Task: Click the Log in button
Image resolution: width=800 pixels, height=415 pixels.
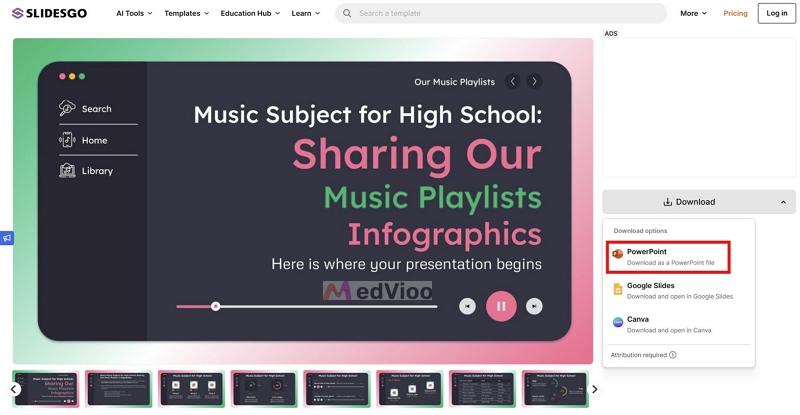Action: [x=777, y=13]
